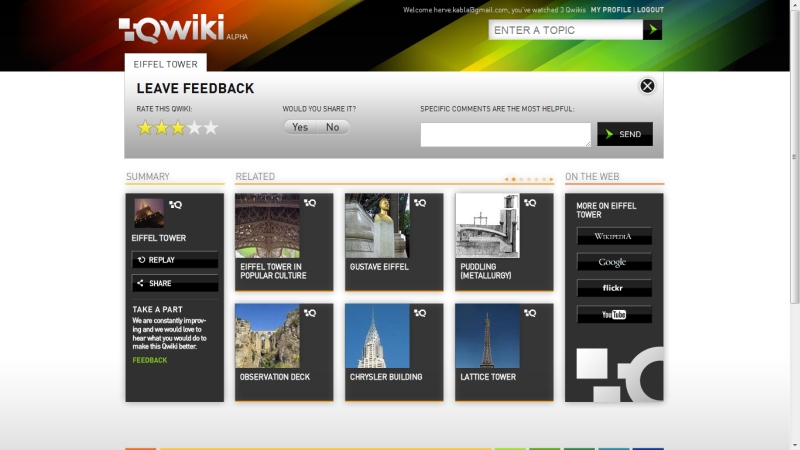Rate this Qwiki one star
The width and height of the screenshot is (800, 450).
point(145,128)
